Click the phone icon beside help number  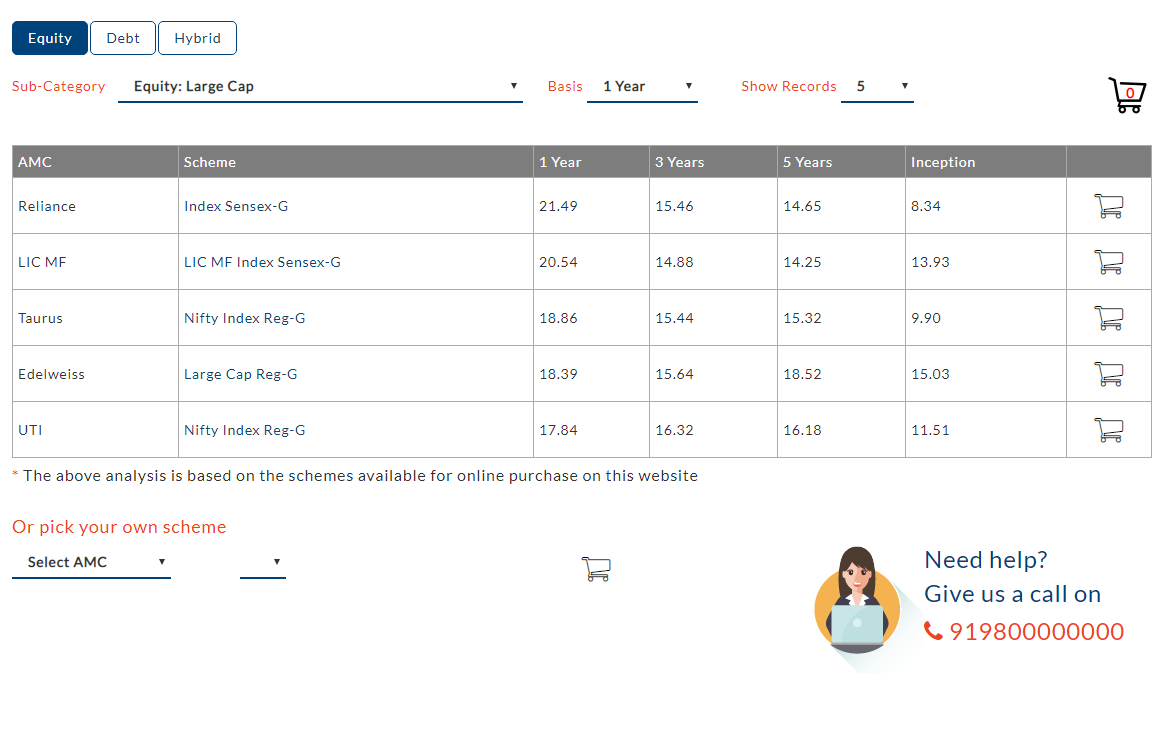[933, 631]
